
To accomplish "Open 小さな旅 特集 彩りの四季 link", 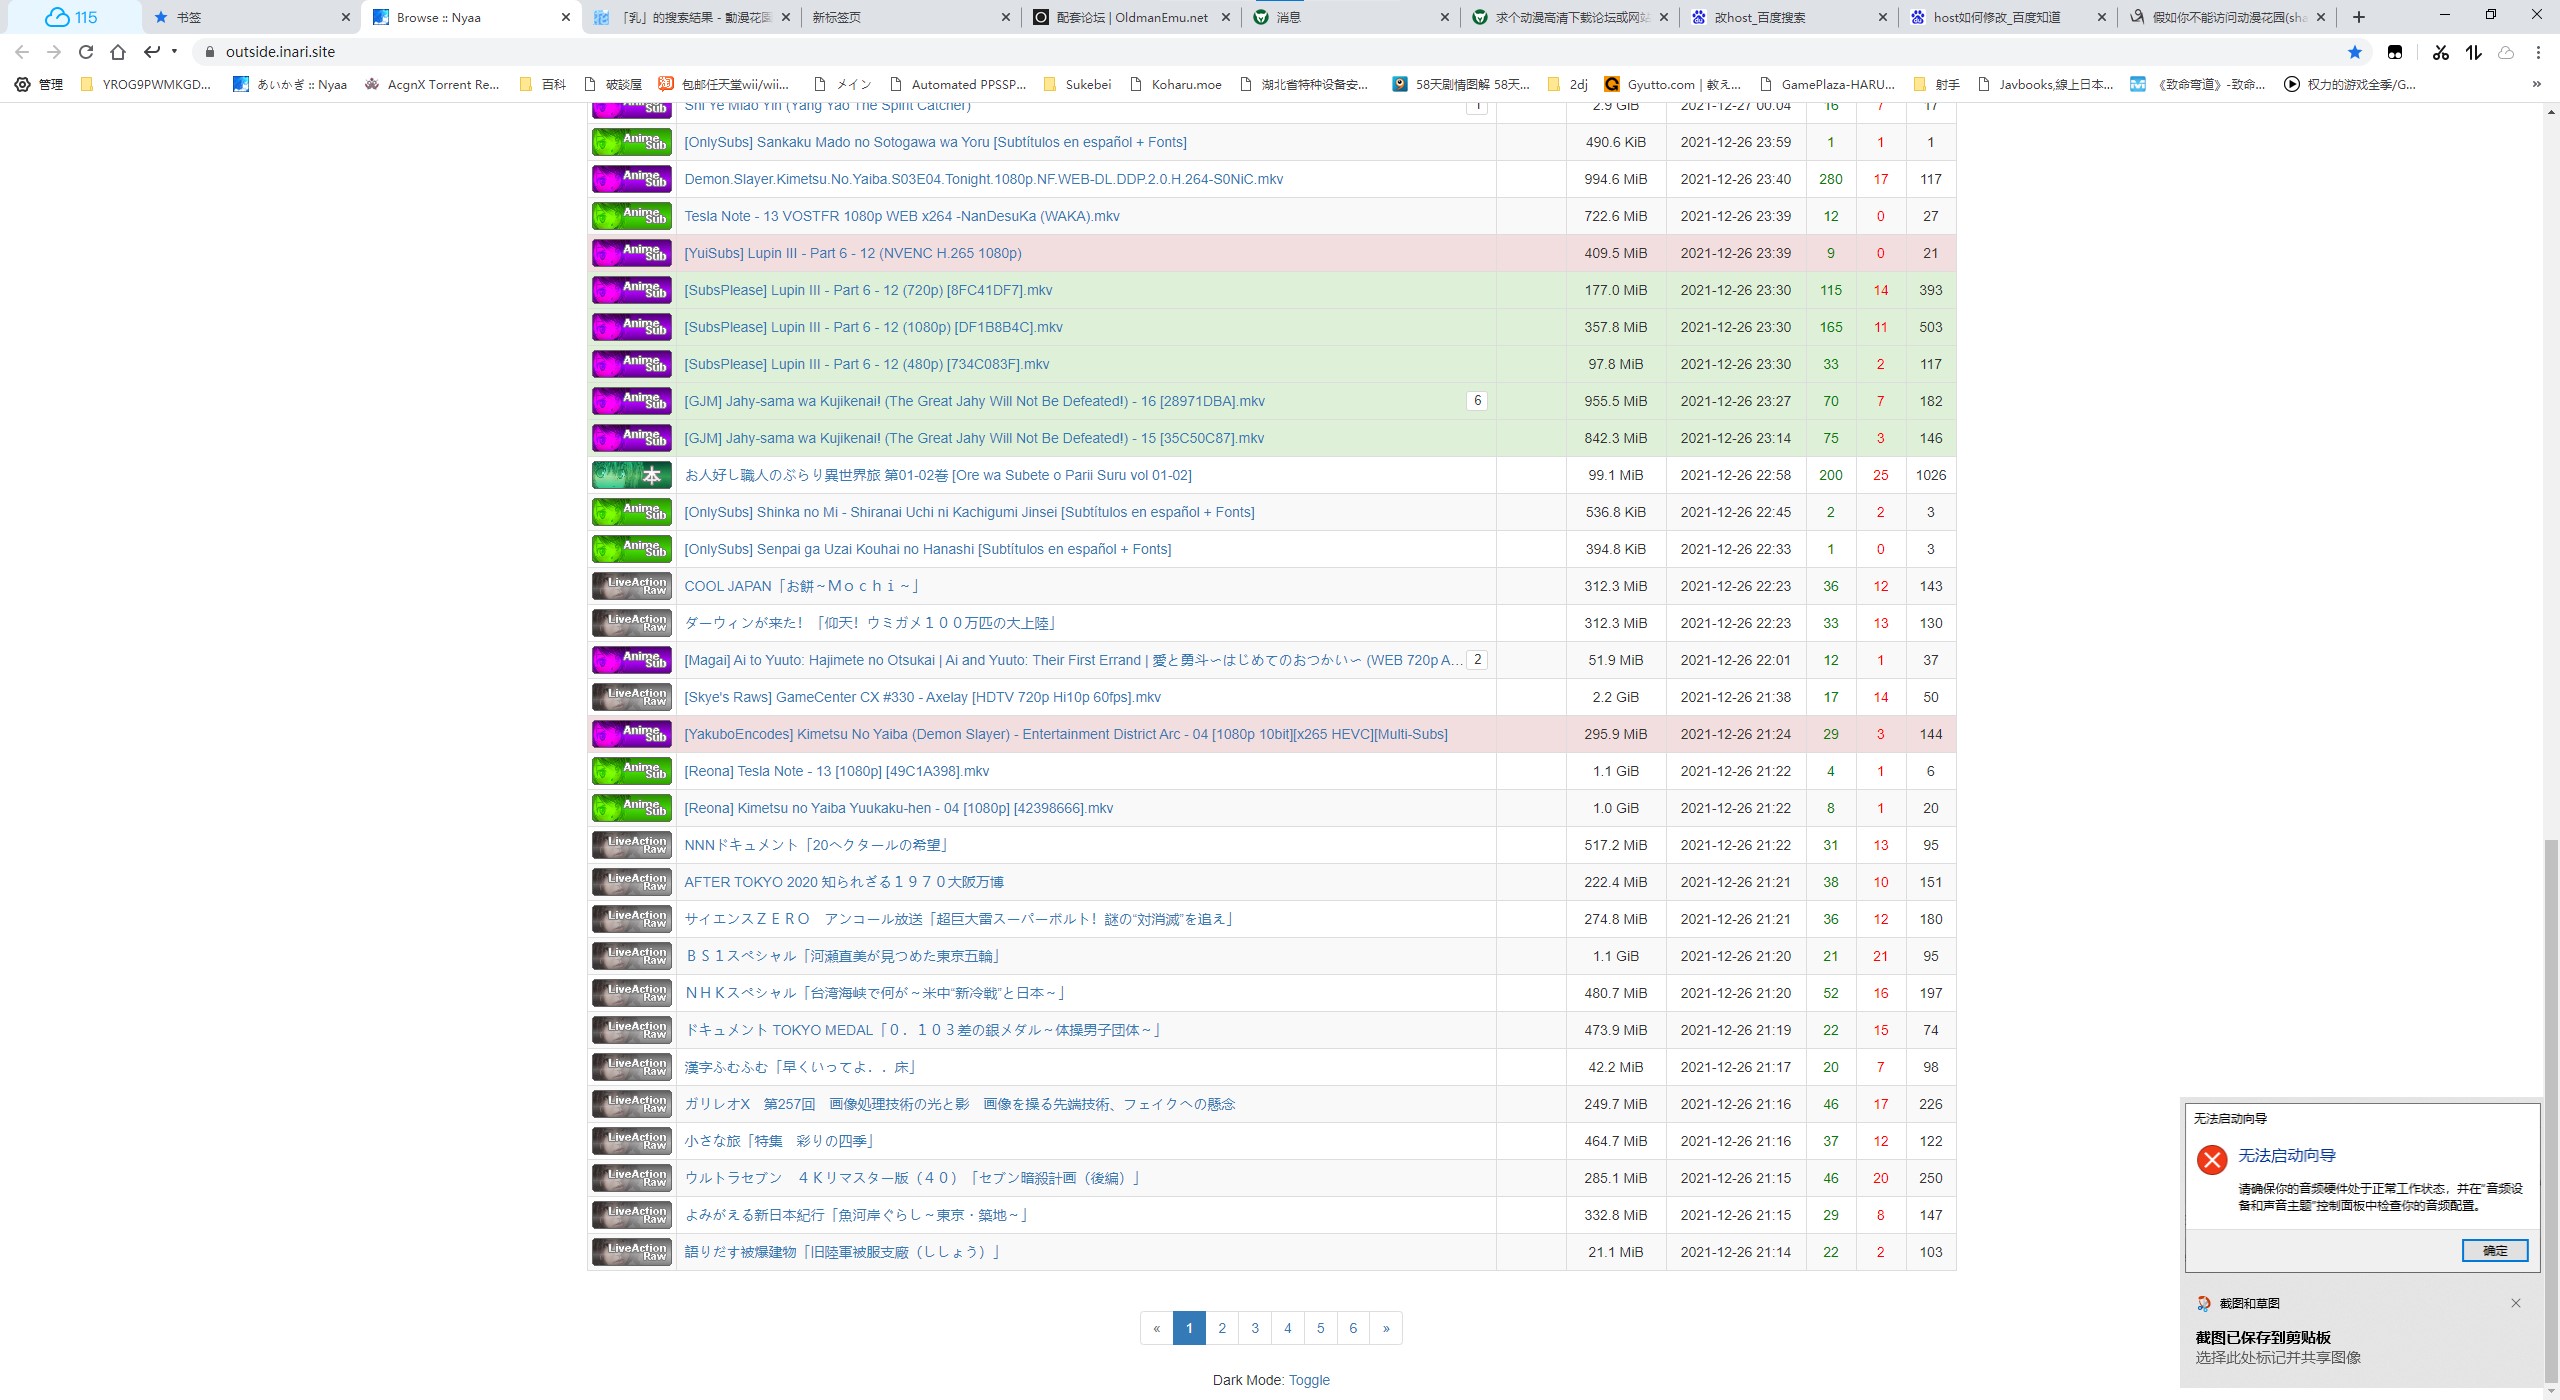I will pos(780,1141).
